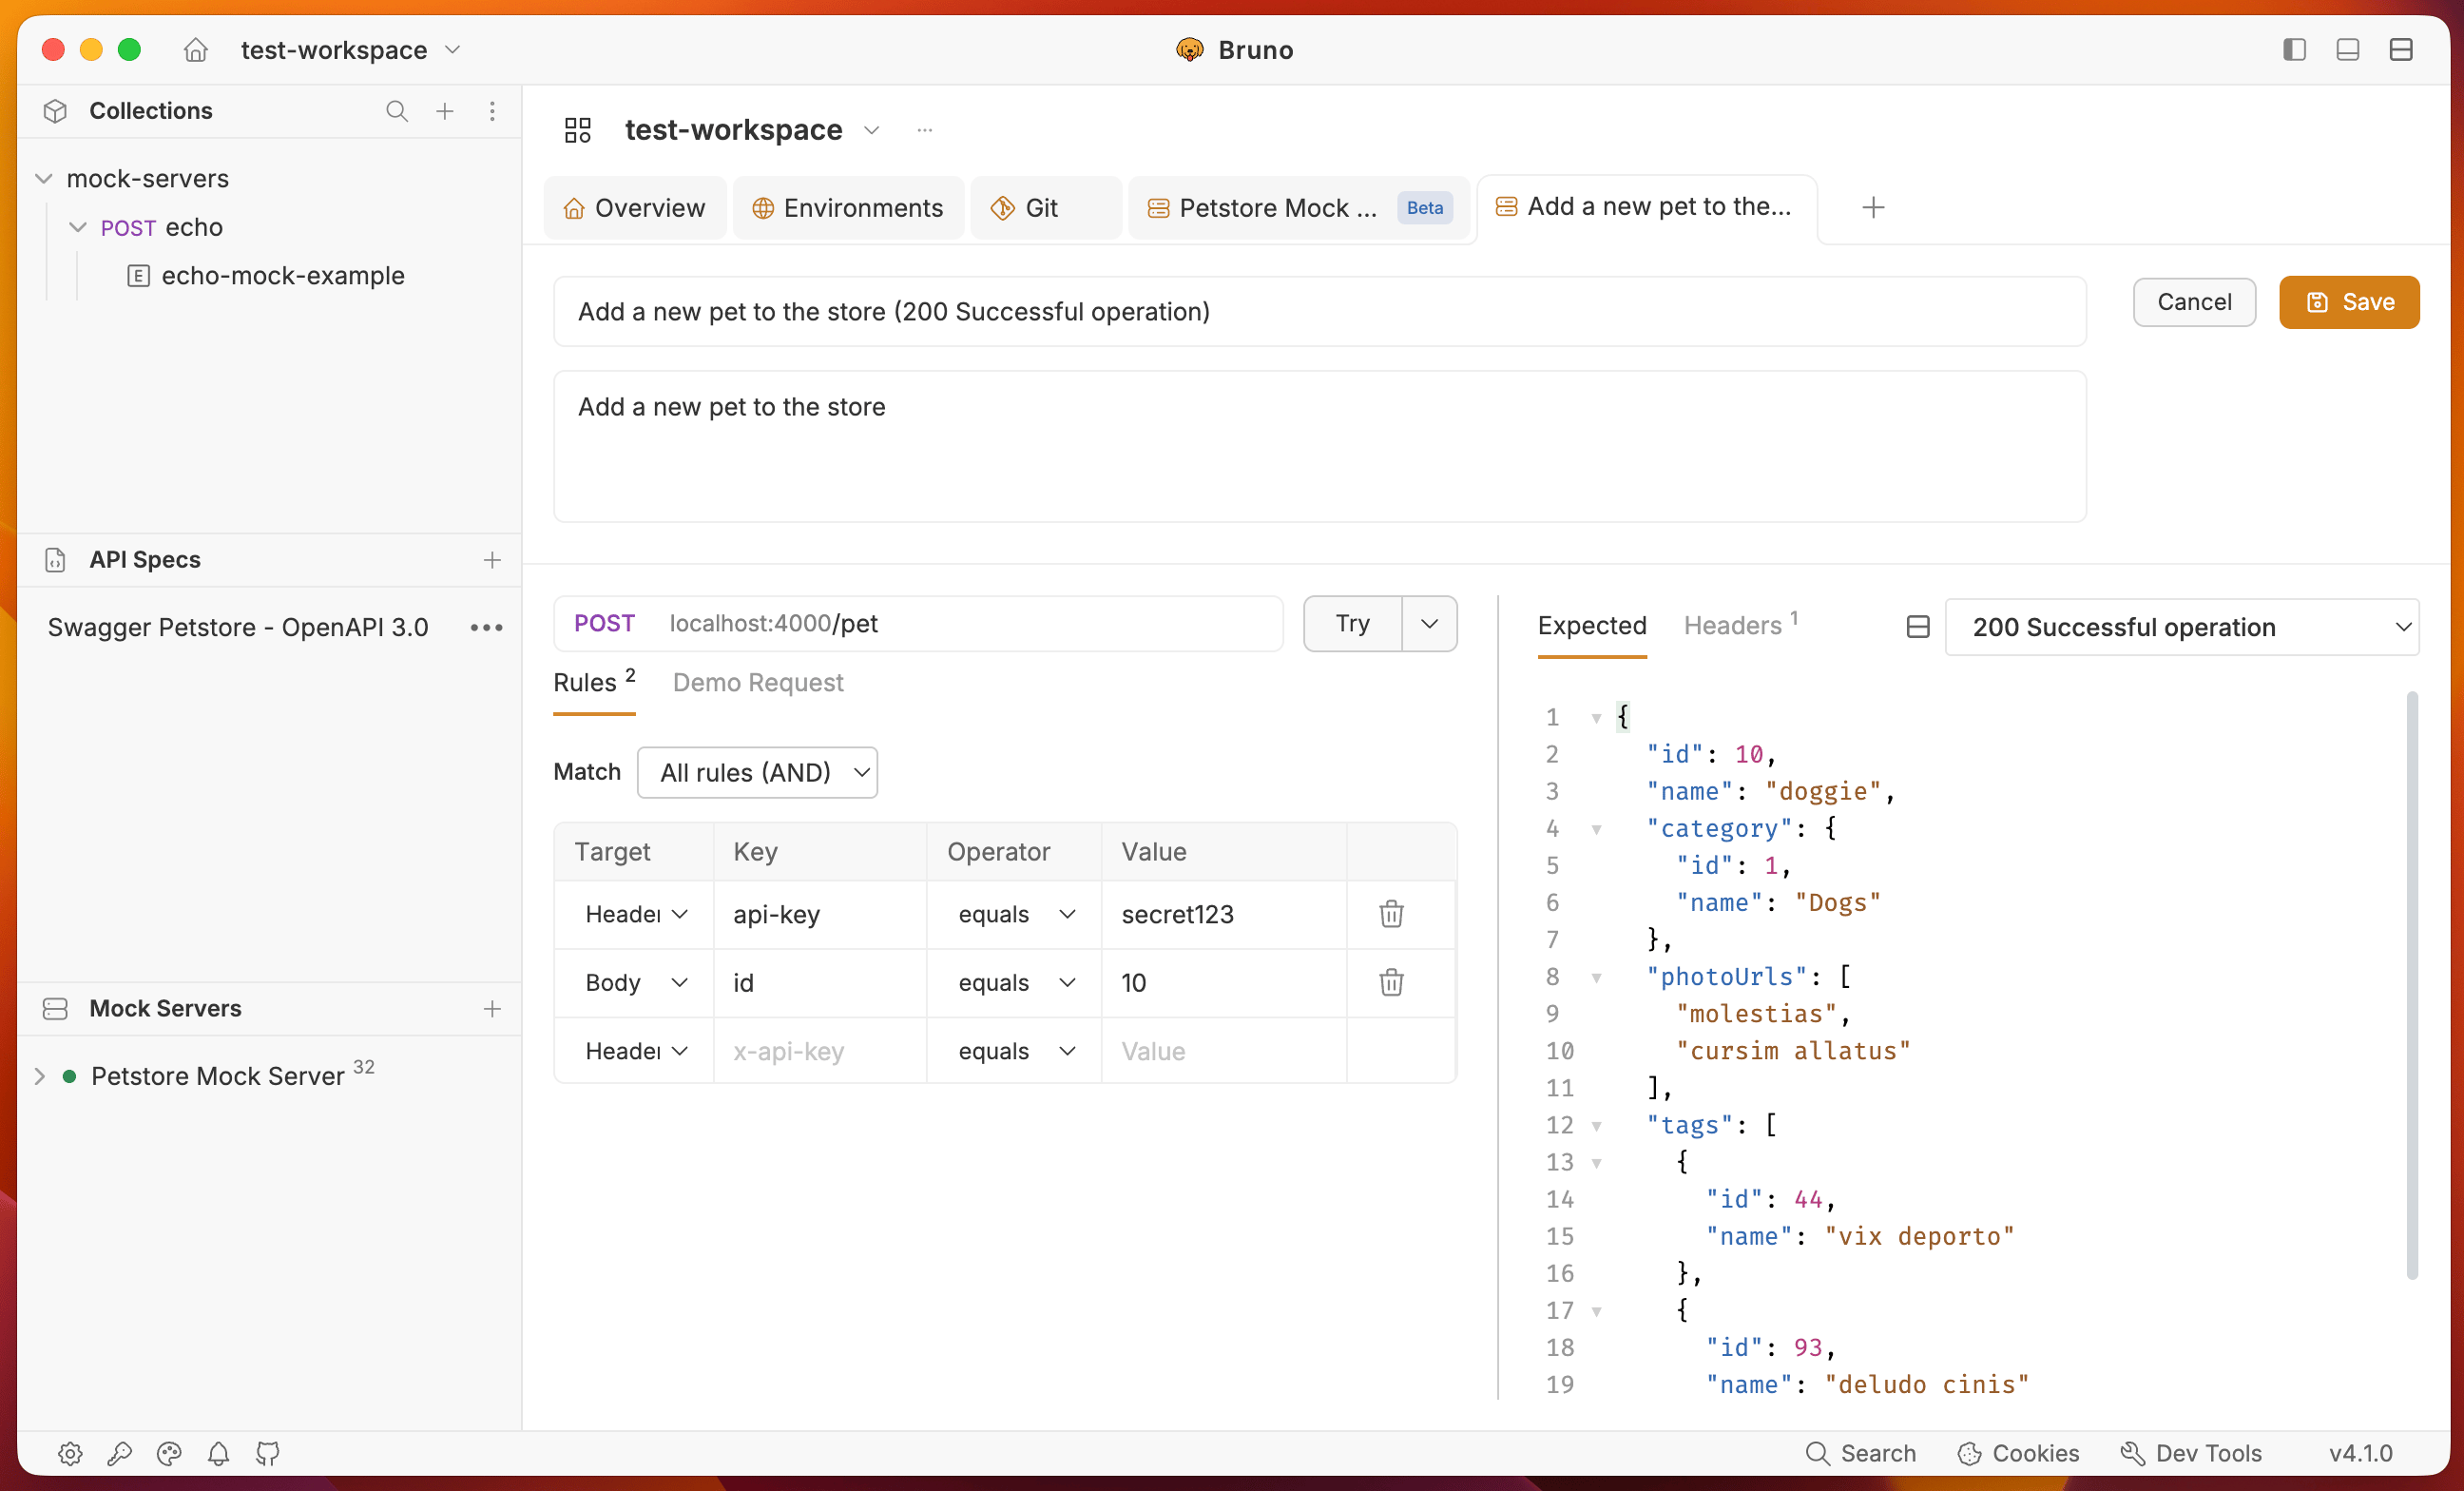The width and height of the screenshot is (2464, 1491).
Task: Fold the photoUrls array at line 8
Action: [x=1596, y=977]
